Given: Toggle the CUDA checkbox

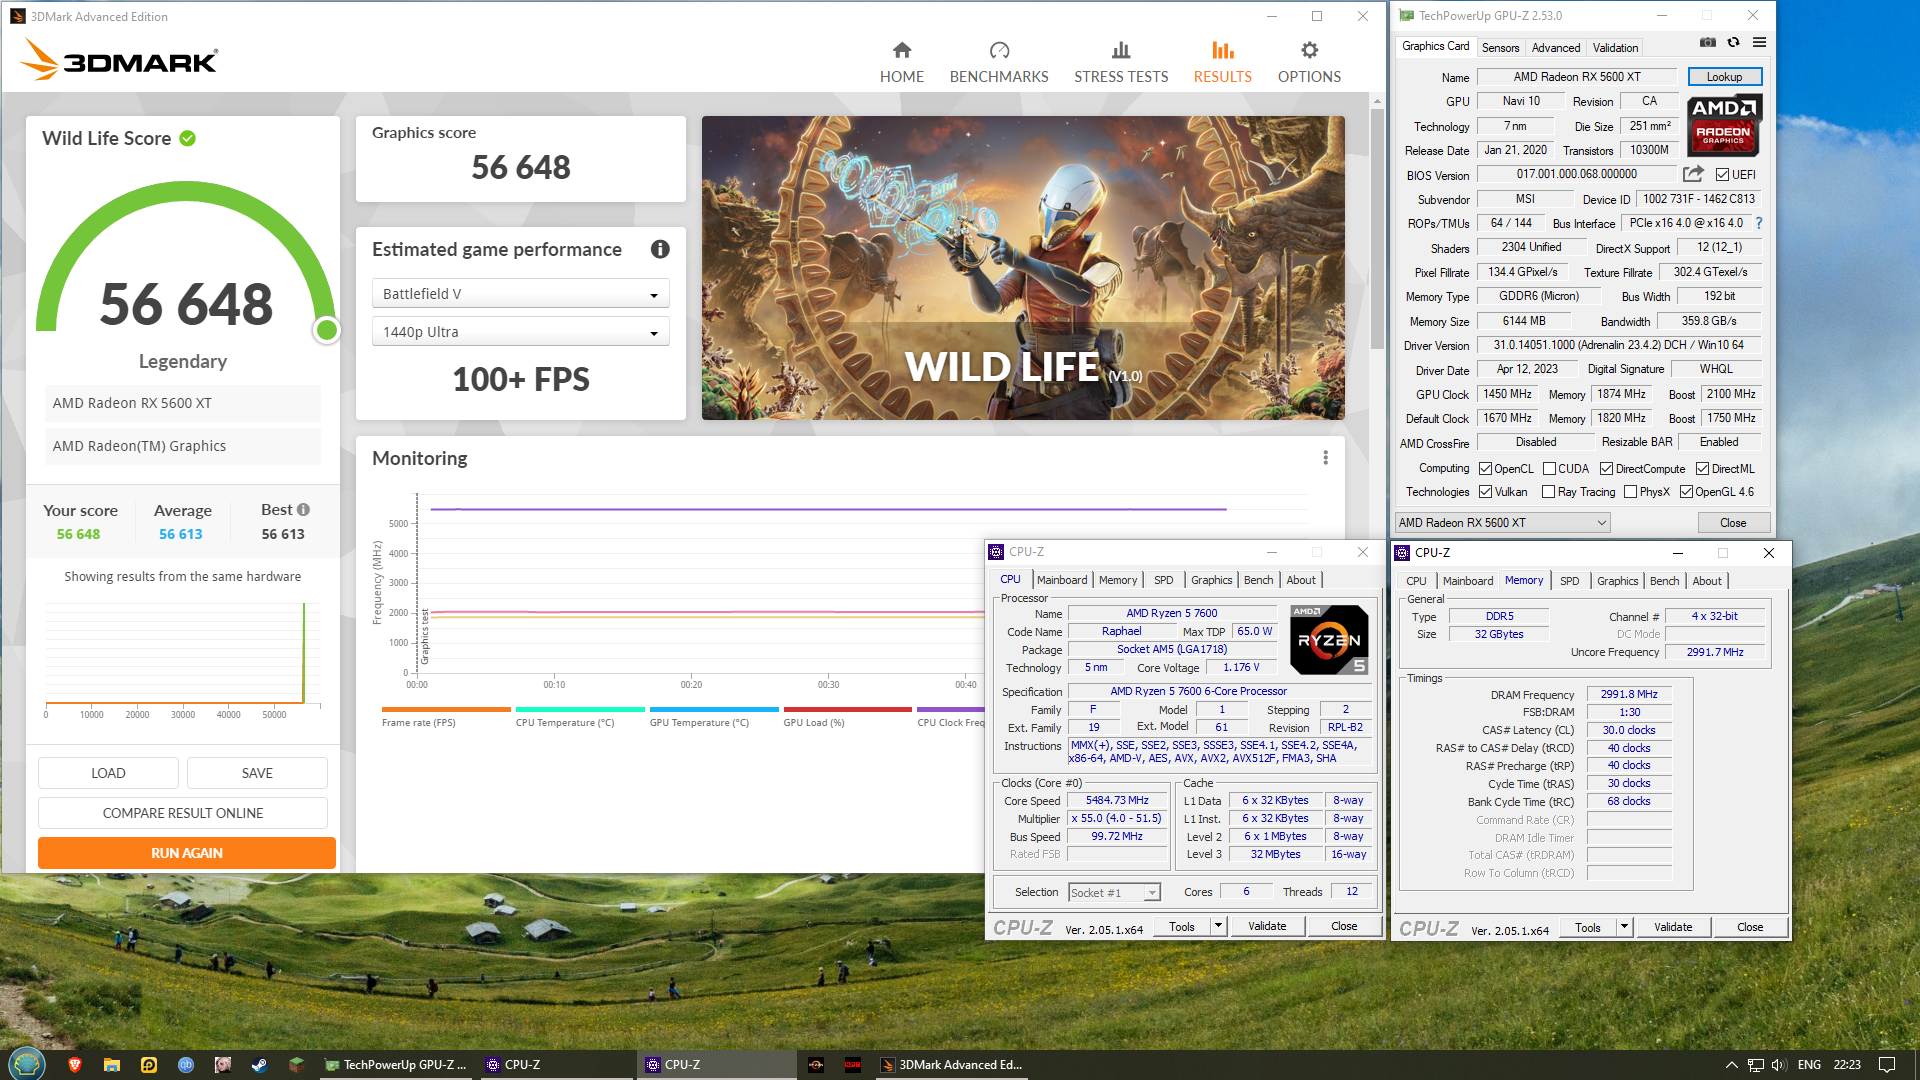Looking at the screenshot, I should [1549, 469].
